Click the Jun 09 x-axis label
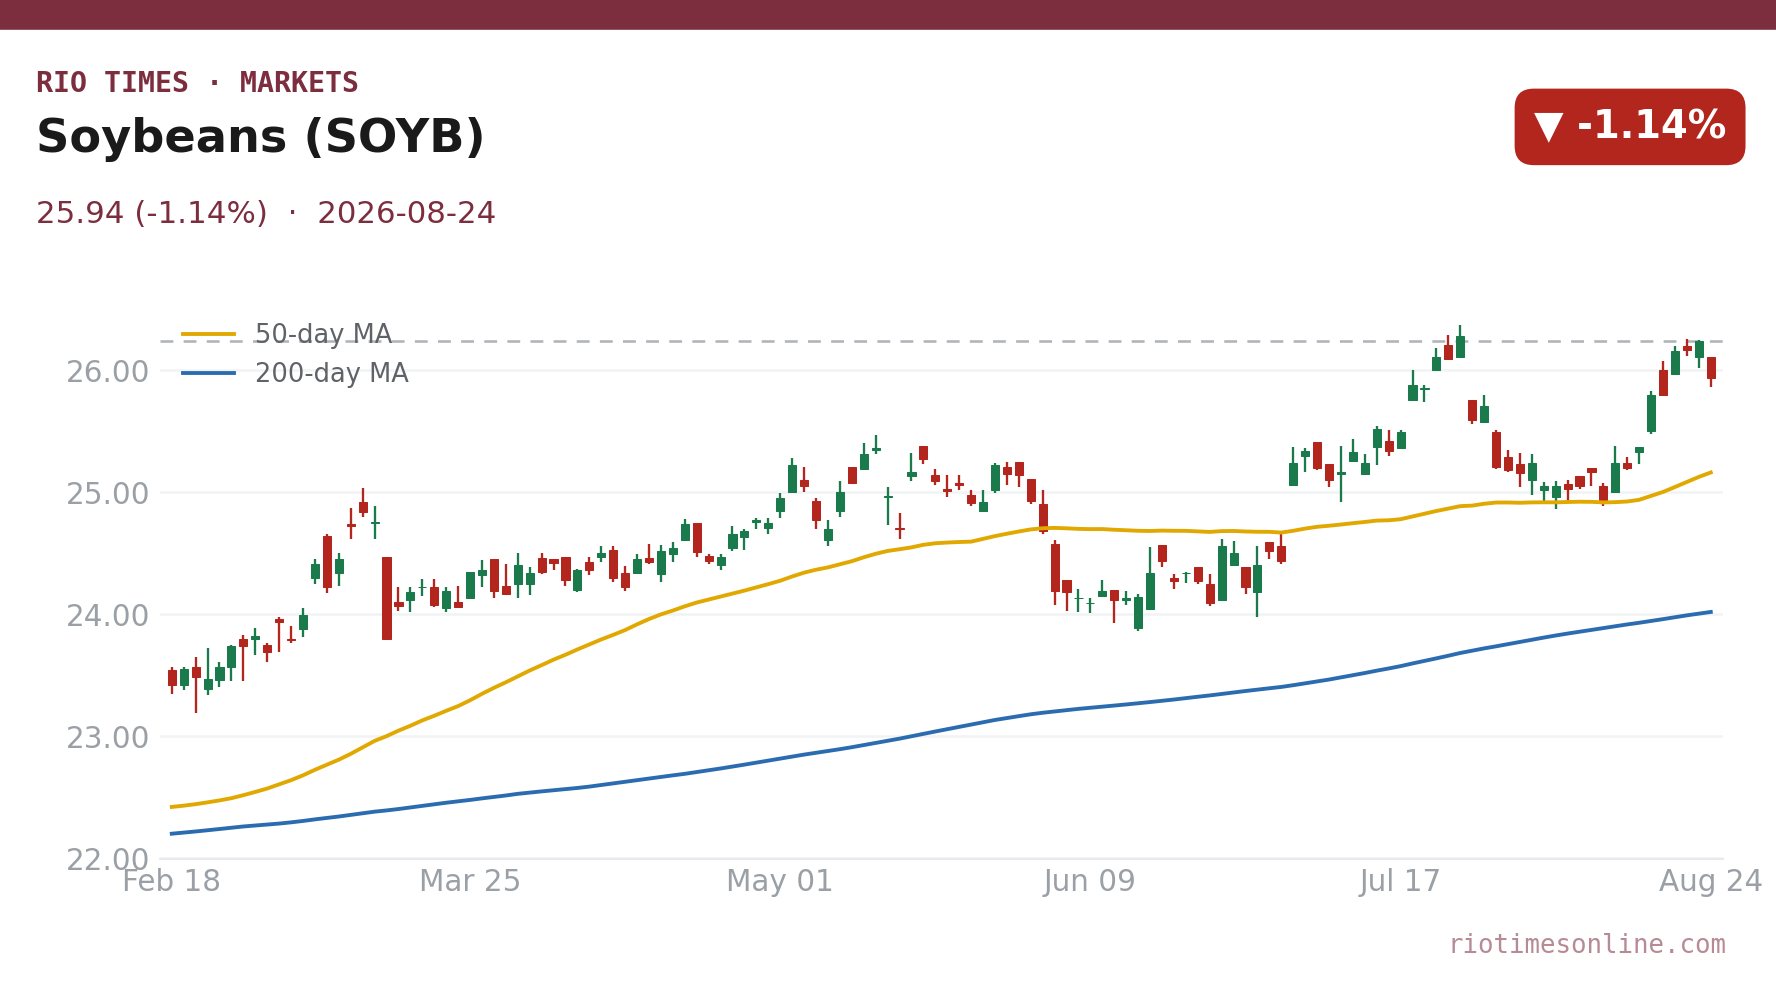Viewport: 1776px width, 999px height. click(1089, 882)
